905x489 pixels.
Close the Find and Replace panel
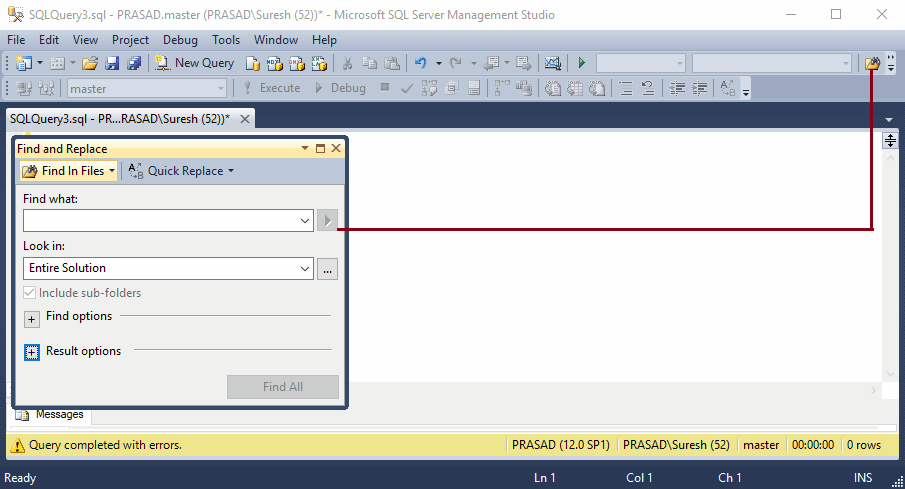336,148
